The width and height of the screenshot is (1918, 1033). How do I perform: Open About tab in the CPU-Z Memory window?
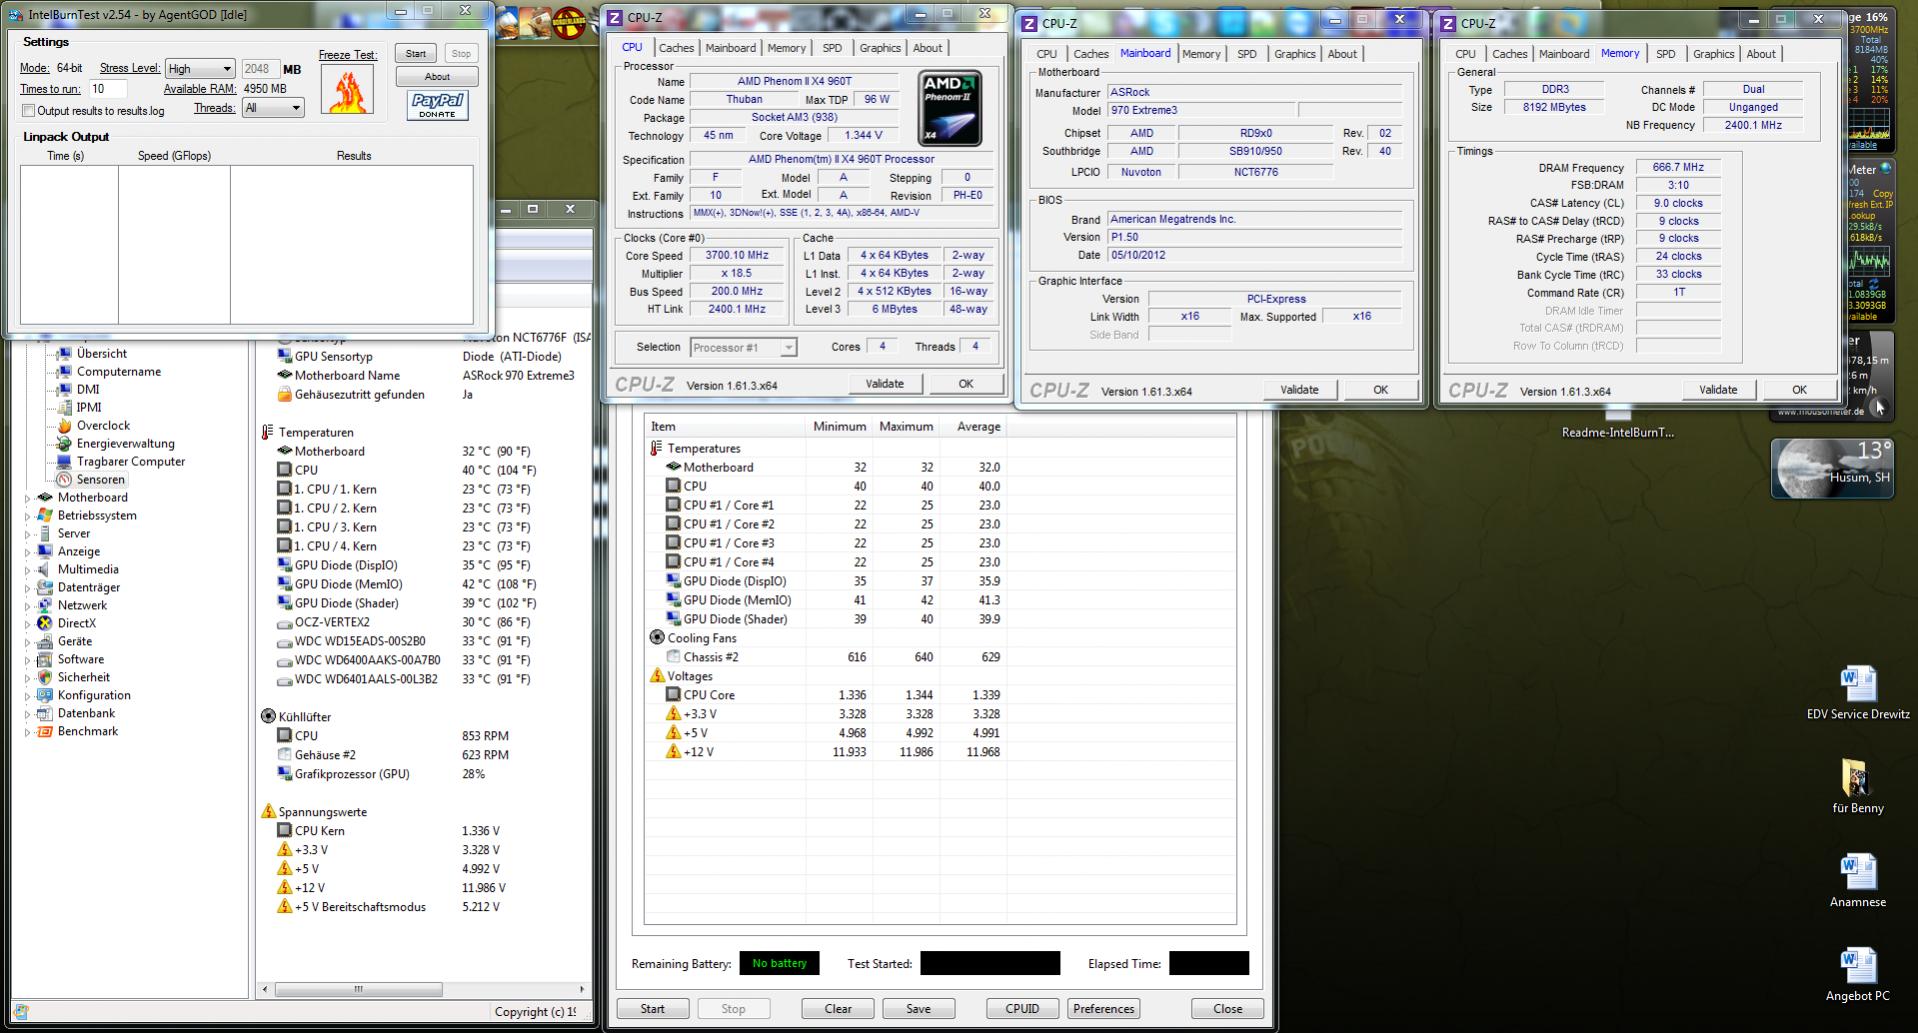point(1761,54)
